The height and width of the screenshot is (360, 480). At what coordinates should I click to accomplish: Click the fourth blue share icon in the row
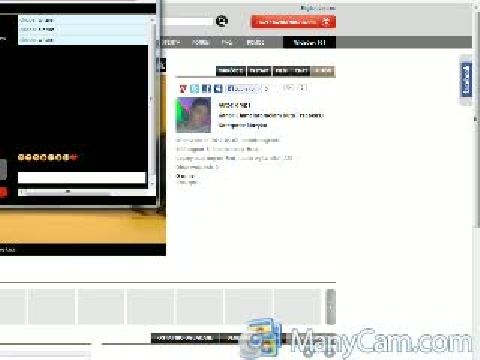218,89
